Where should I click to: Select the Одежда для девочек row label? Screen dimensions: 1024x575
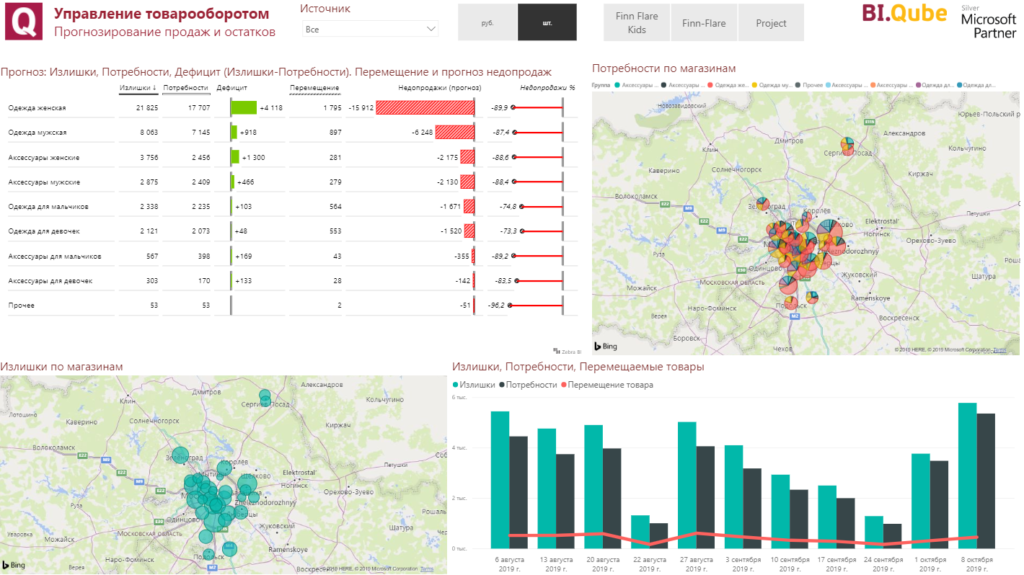44,231
